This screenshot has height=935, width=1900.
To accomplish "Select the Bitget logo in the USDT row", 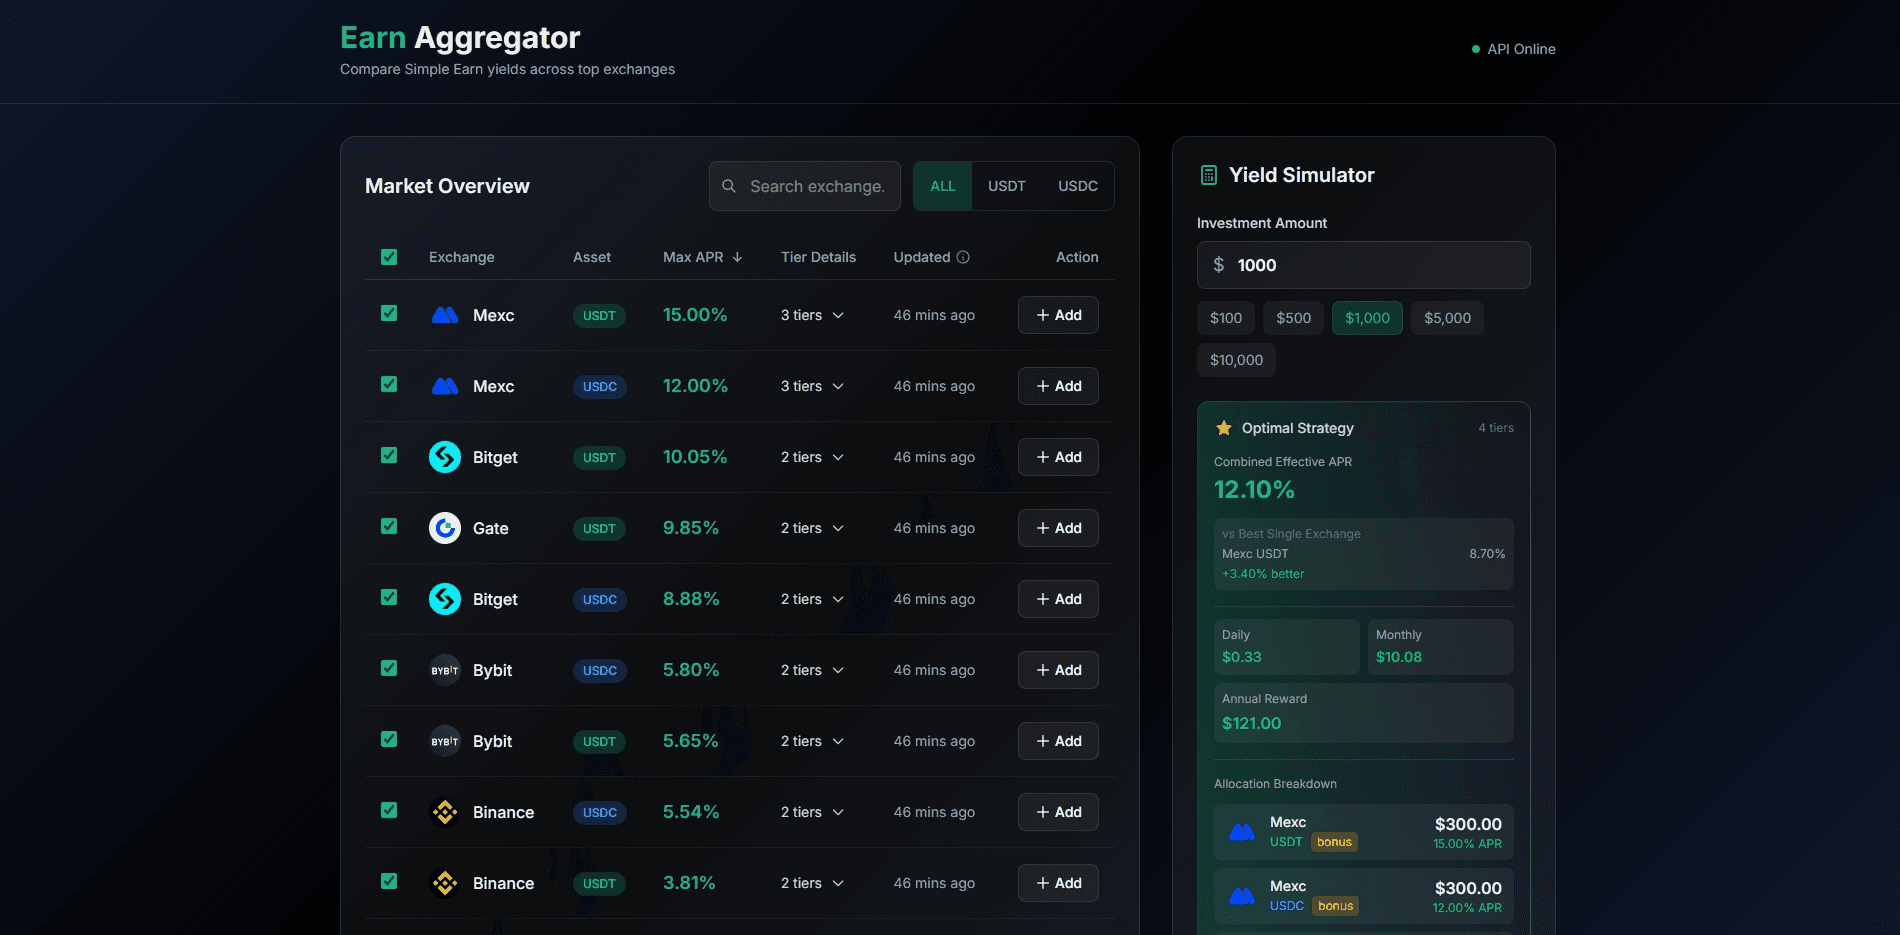I will pos(444,457).
